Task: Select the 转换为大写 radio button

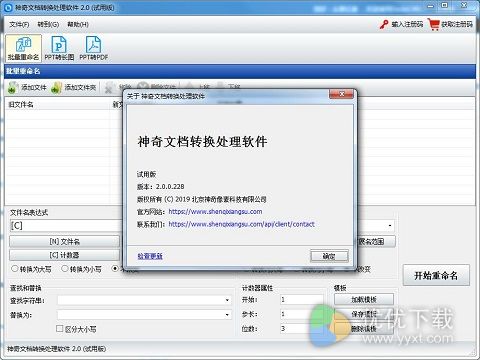Action: 15,268
